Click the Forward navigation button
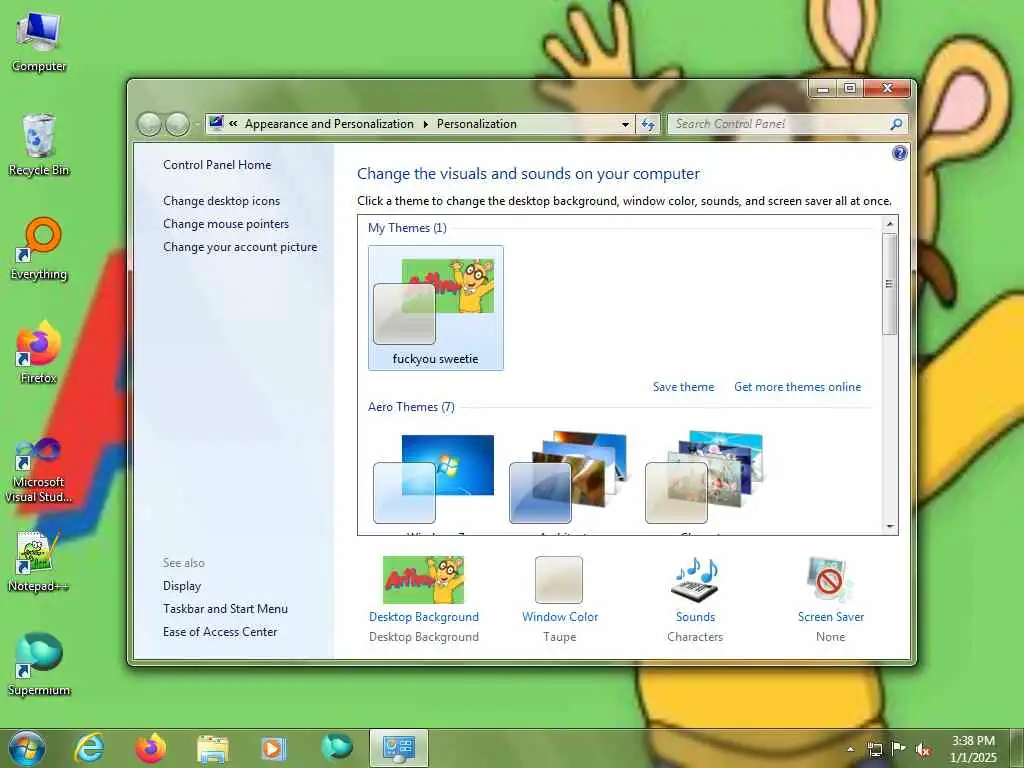1024x768 pixels. pyautogui.click(x=177, y=124)
